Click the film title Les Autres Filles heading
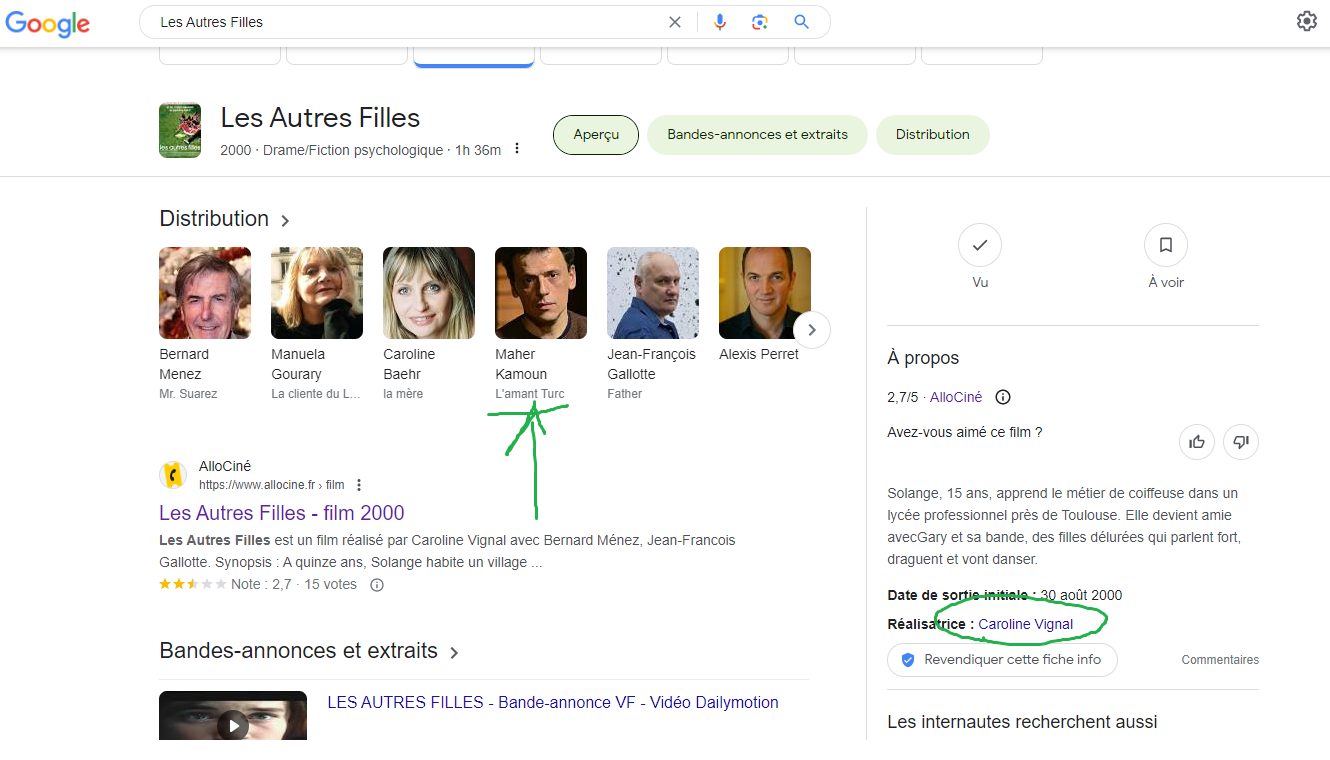 click(320, 118)
